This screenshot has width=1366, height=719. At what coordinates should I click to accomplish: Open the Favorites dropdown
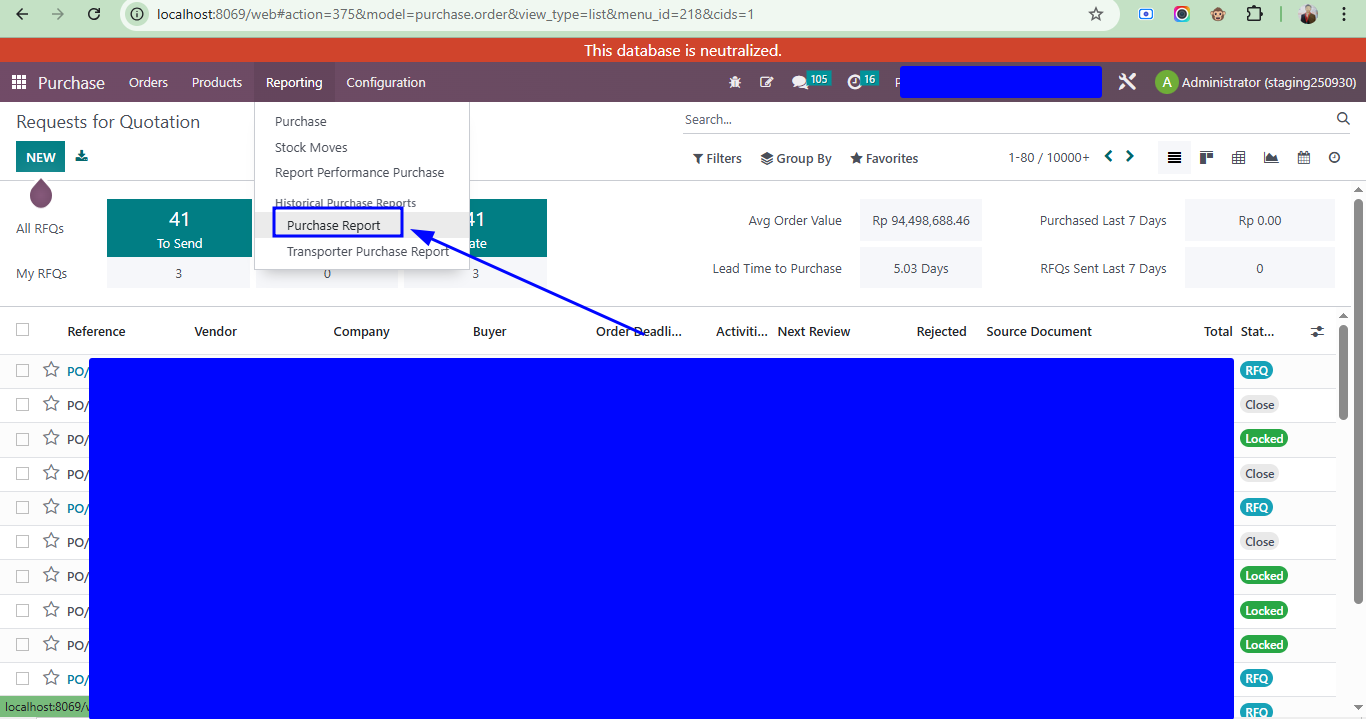click(884, 158)
